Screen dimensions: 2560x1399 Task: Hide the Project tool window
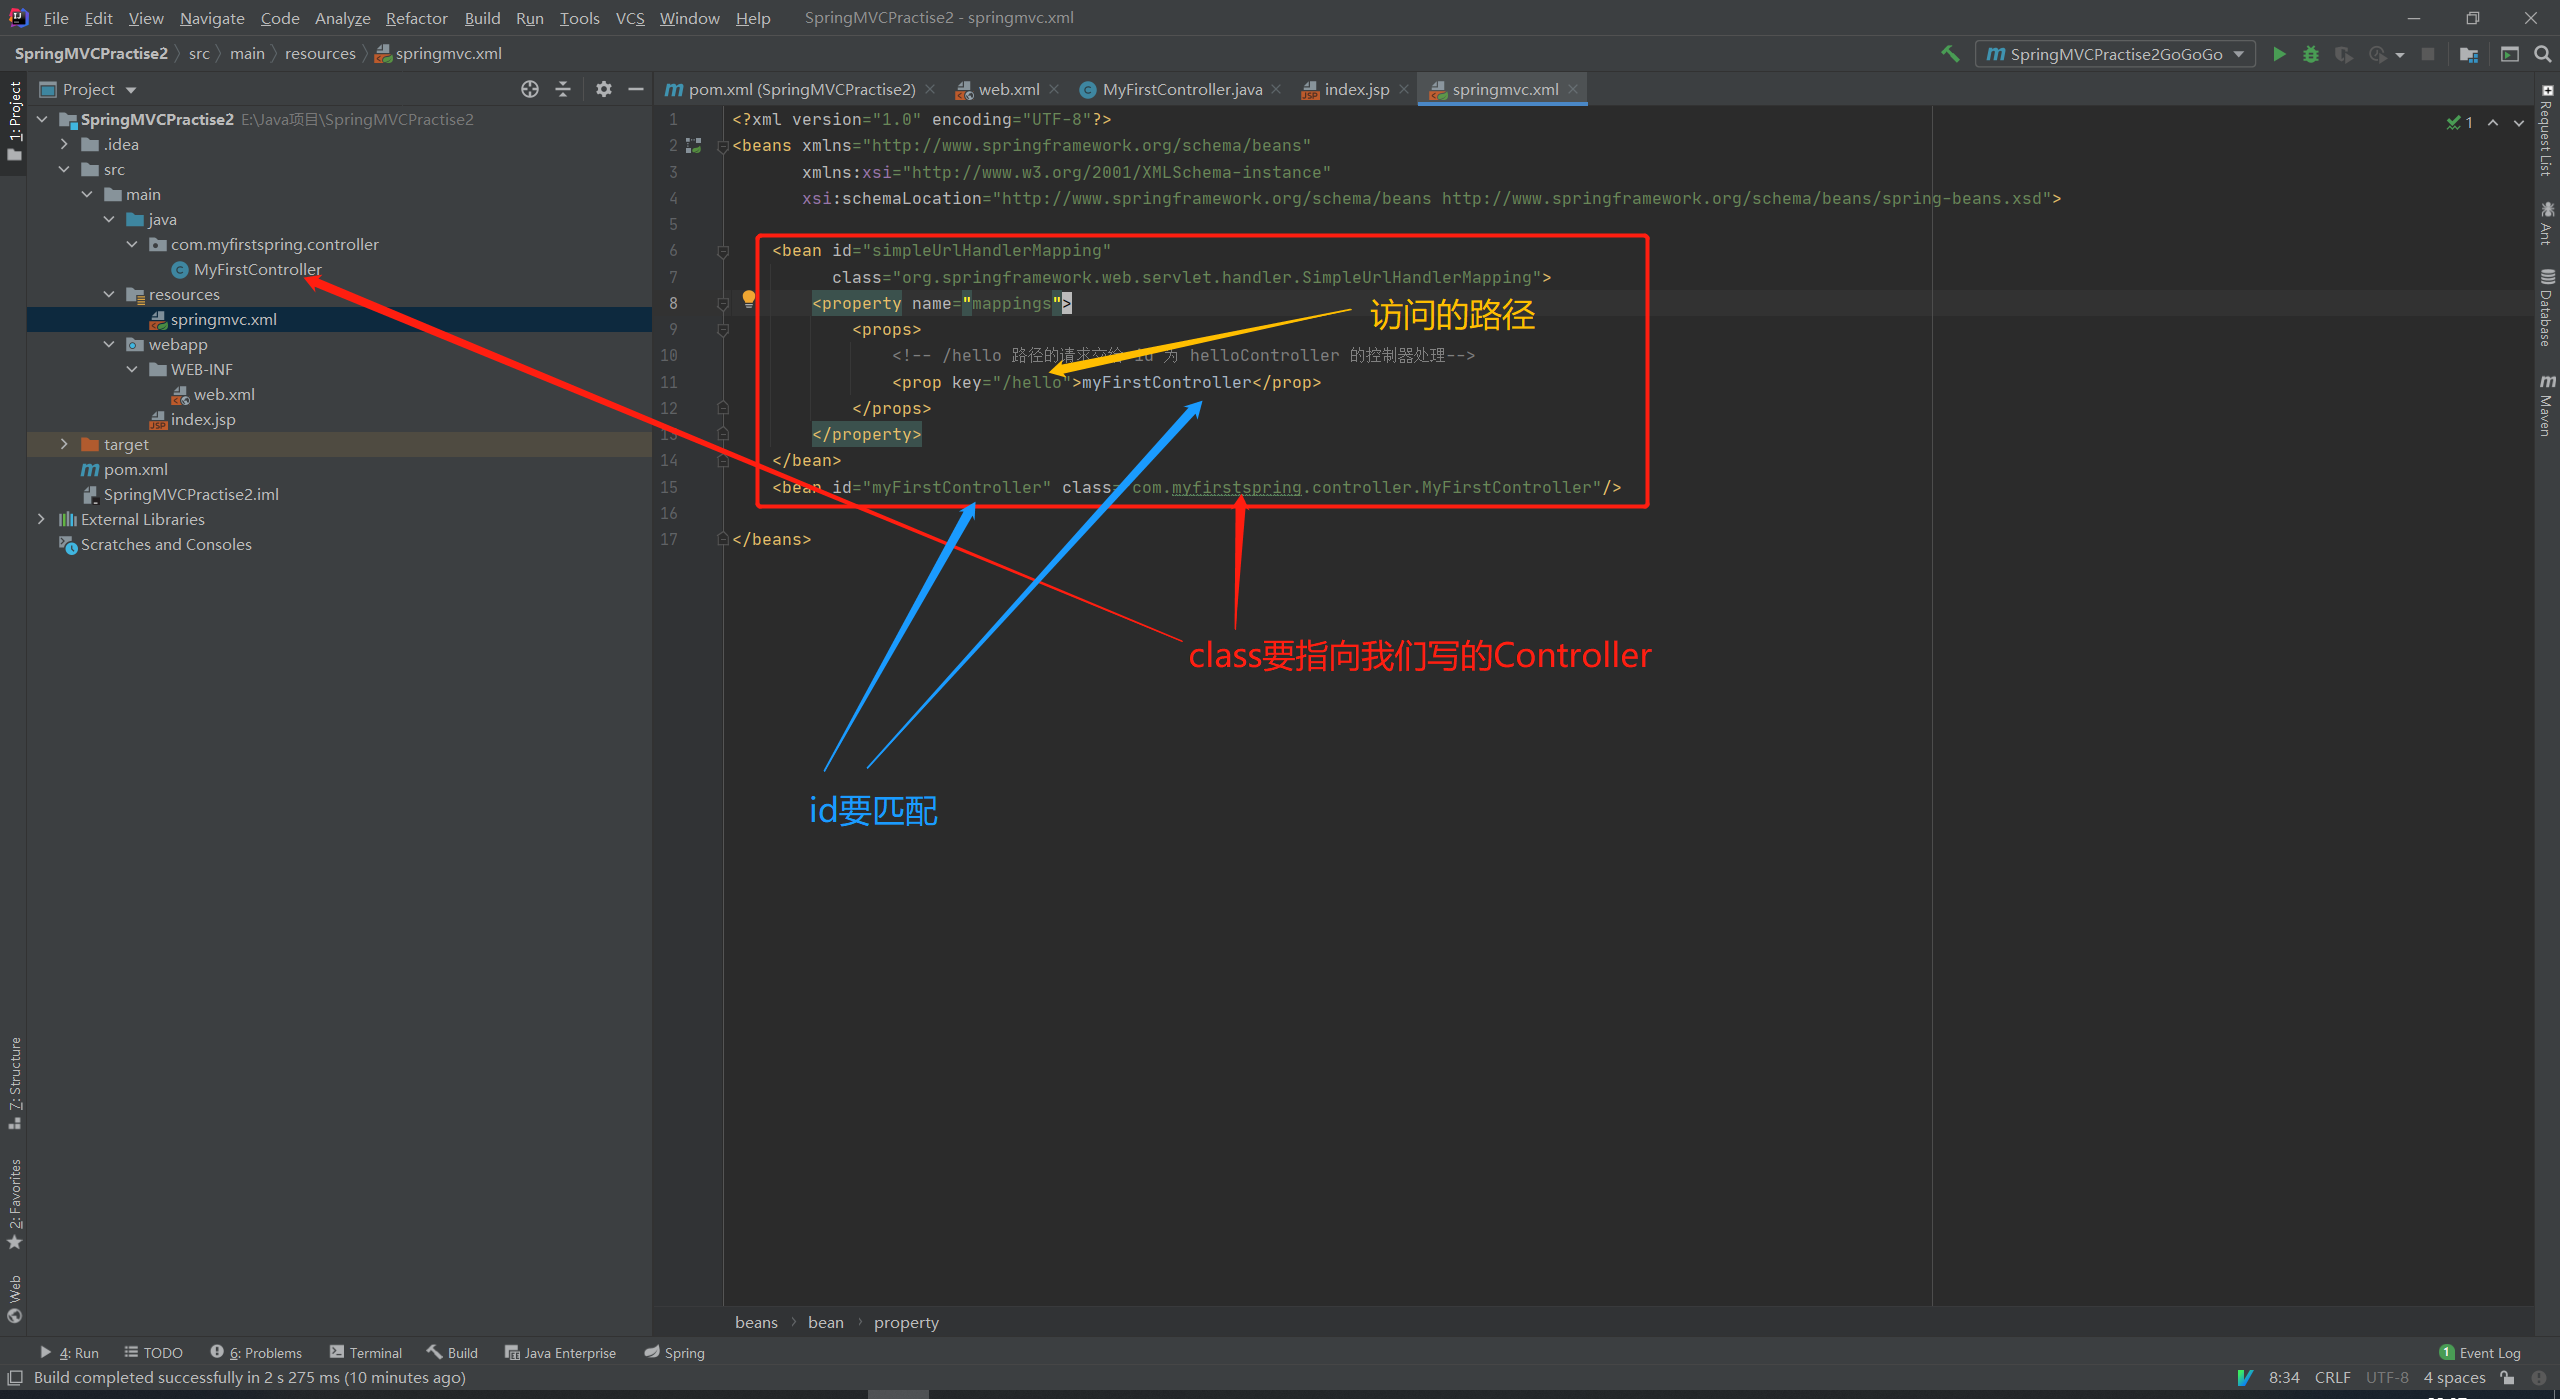[x=636, y=89]
